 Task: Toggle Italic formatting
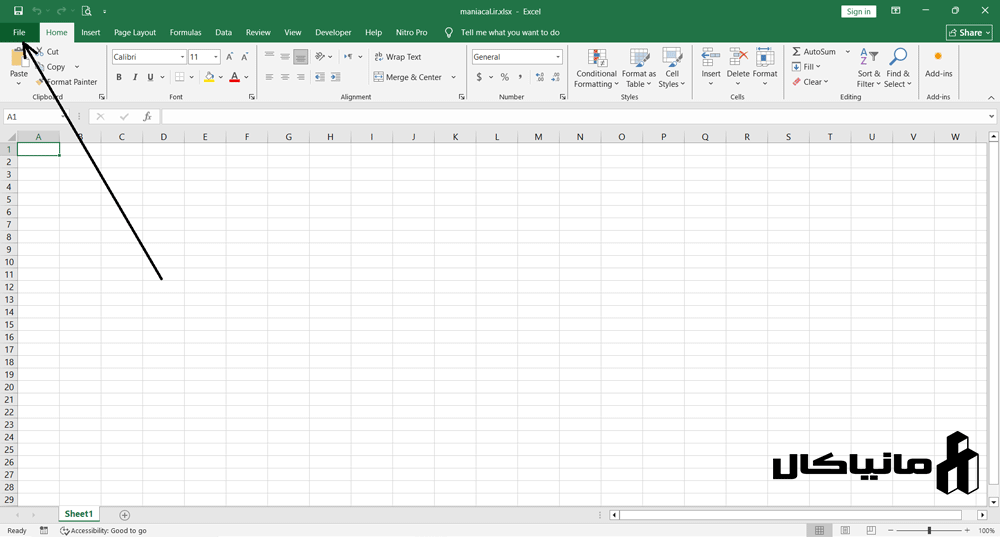(135, 77)
